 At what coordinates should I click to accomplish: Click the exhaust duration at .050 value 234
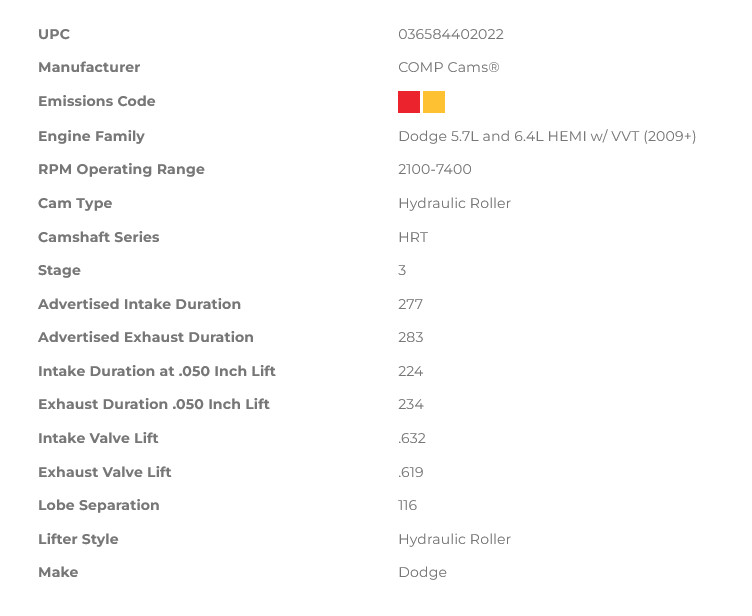pos(411,404)
